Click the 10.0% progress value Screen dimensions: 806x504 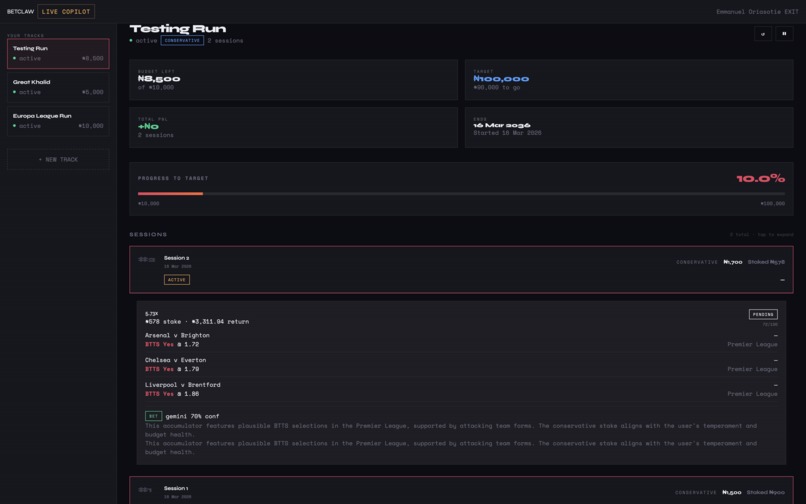click(760, 178)
